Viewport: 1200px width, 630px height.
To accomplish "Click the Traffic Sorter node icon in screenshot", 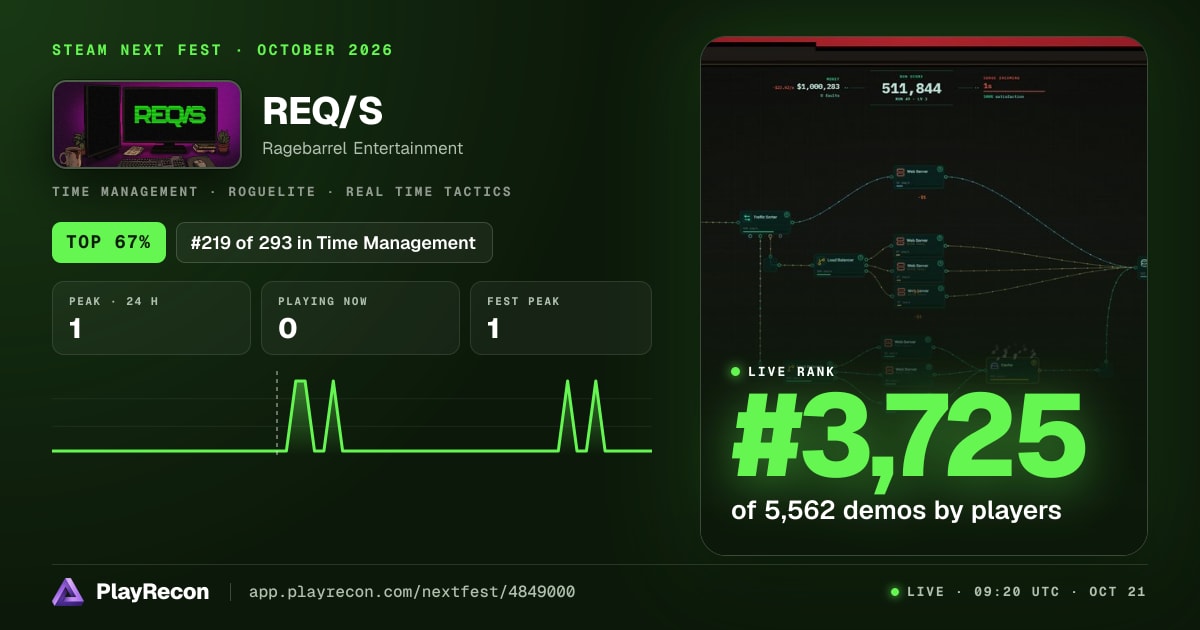I will [x=746, y=216].
